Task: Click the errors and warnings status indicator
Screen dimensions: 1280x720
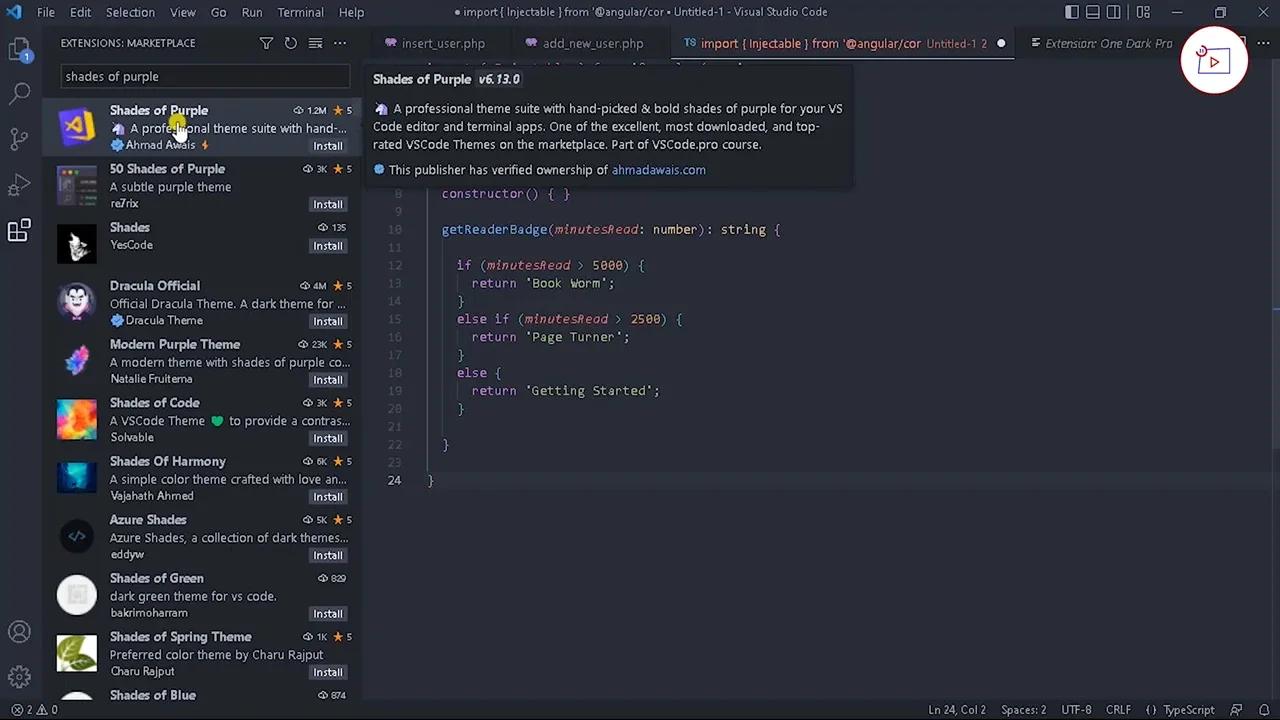Action: (32, 709)
